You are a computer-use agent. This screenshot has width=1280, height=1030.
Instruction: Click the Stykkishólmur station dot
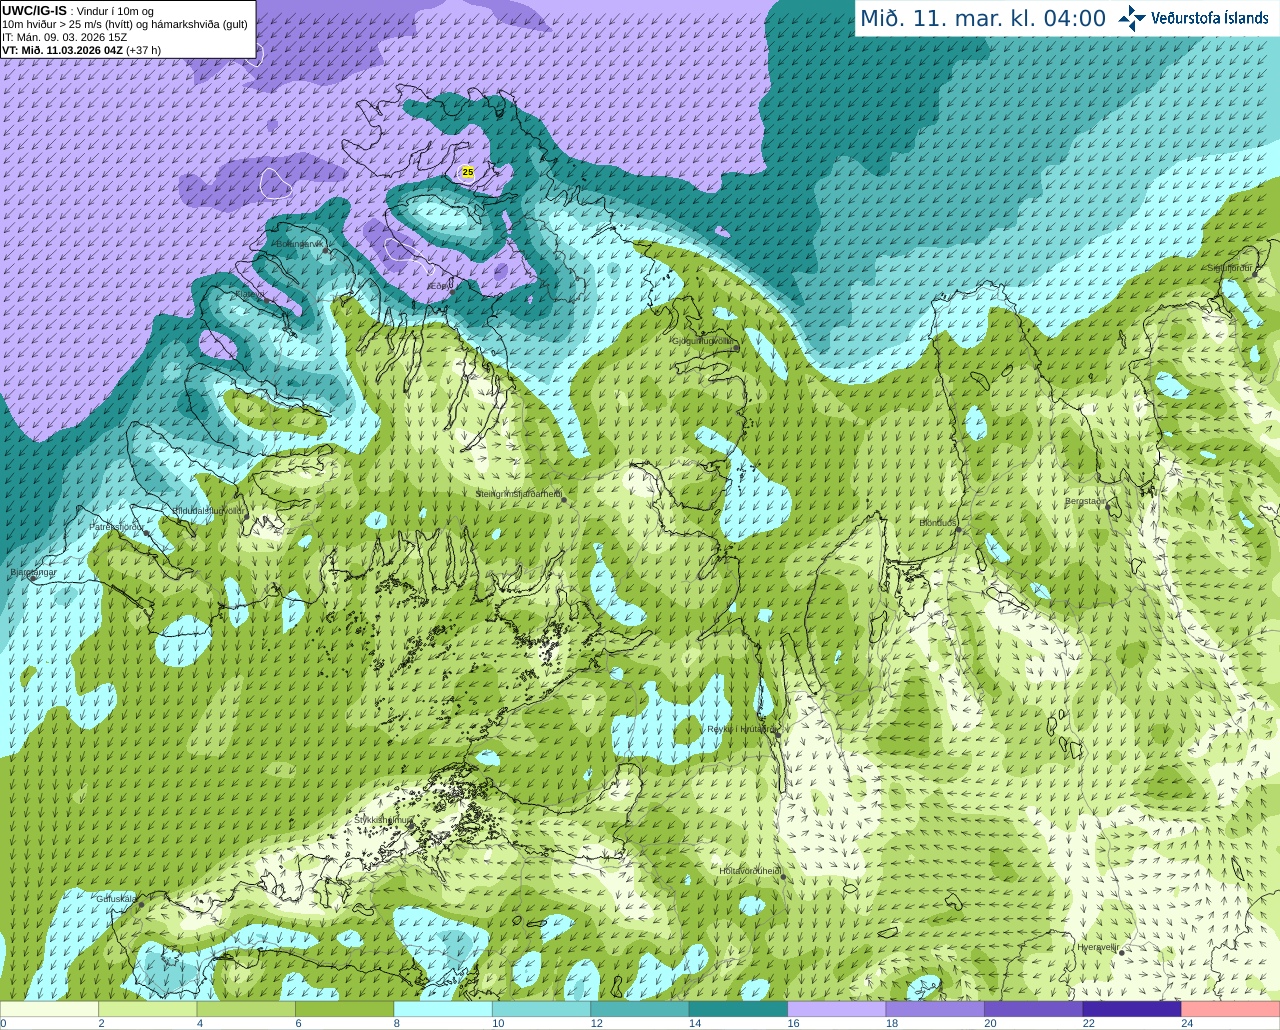pyautogui.click(x=409, y=826)
